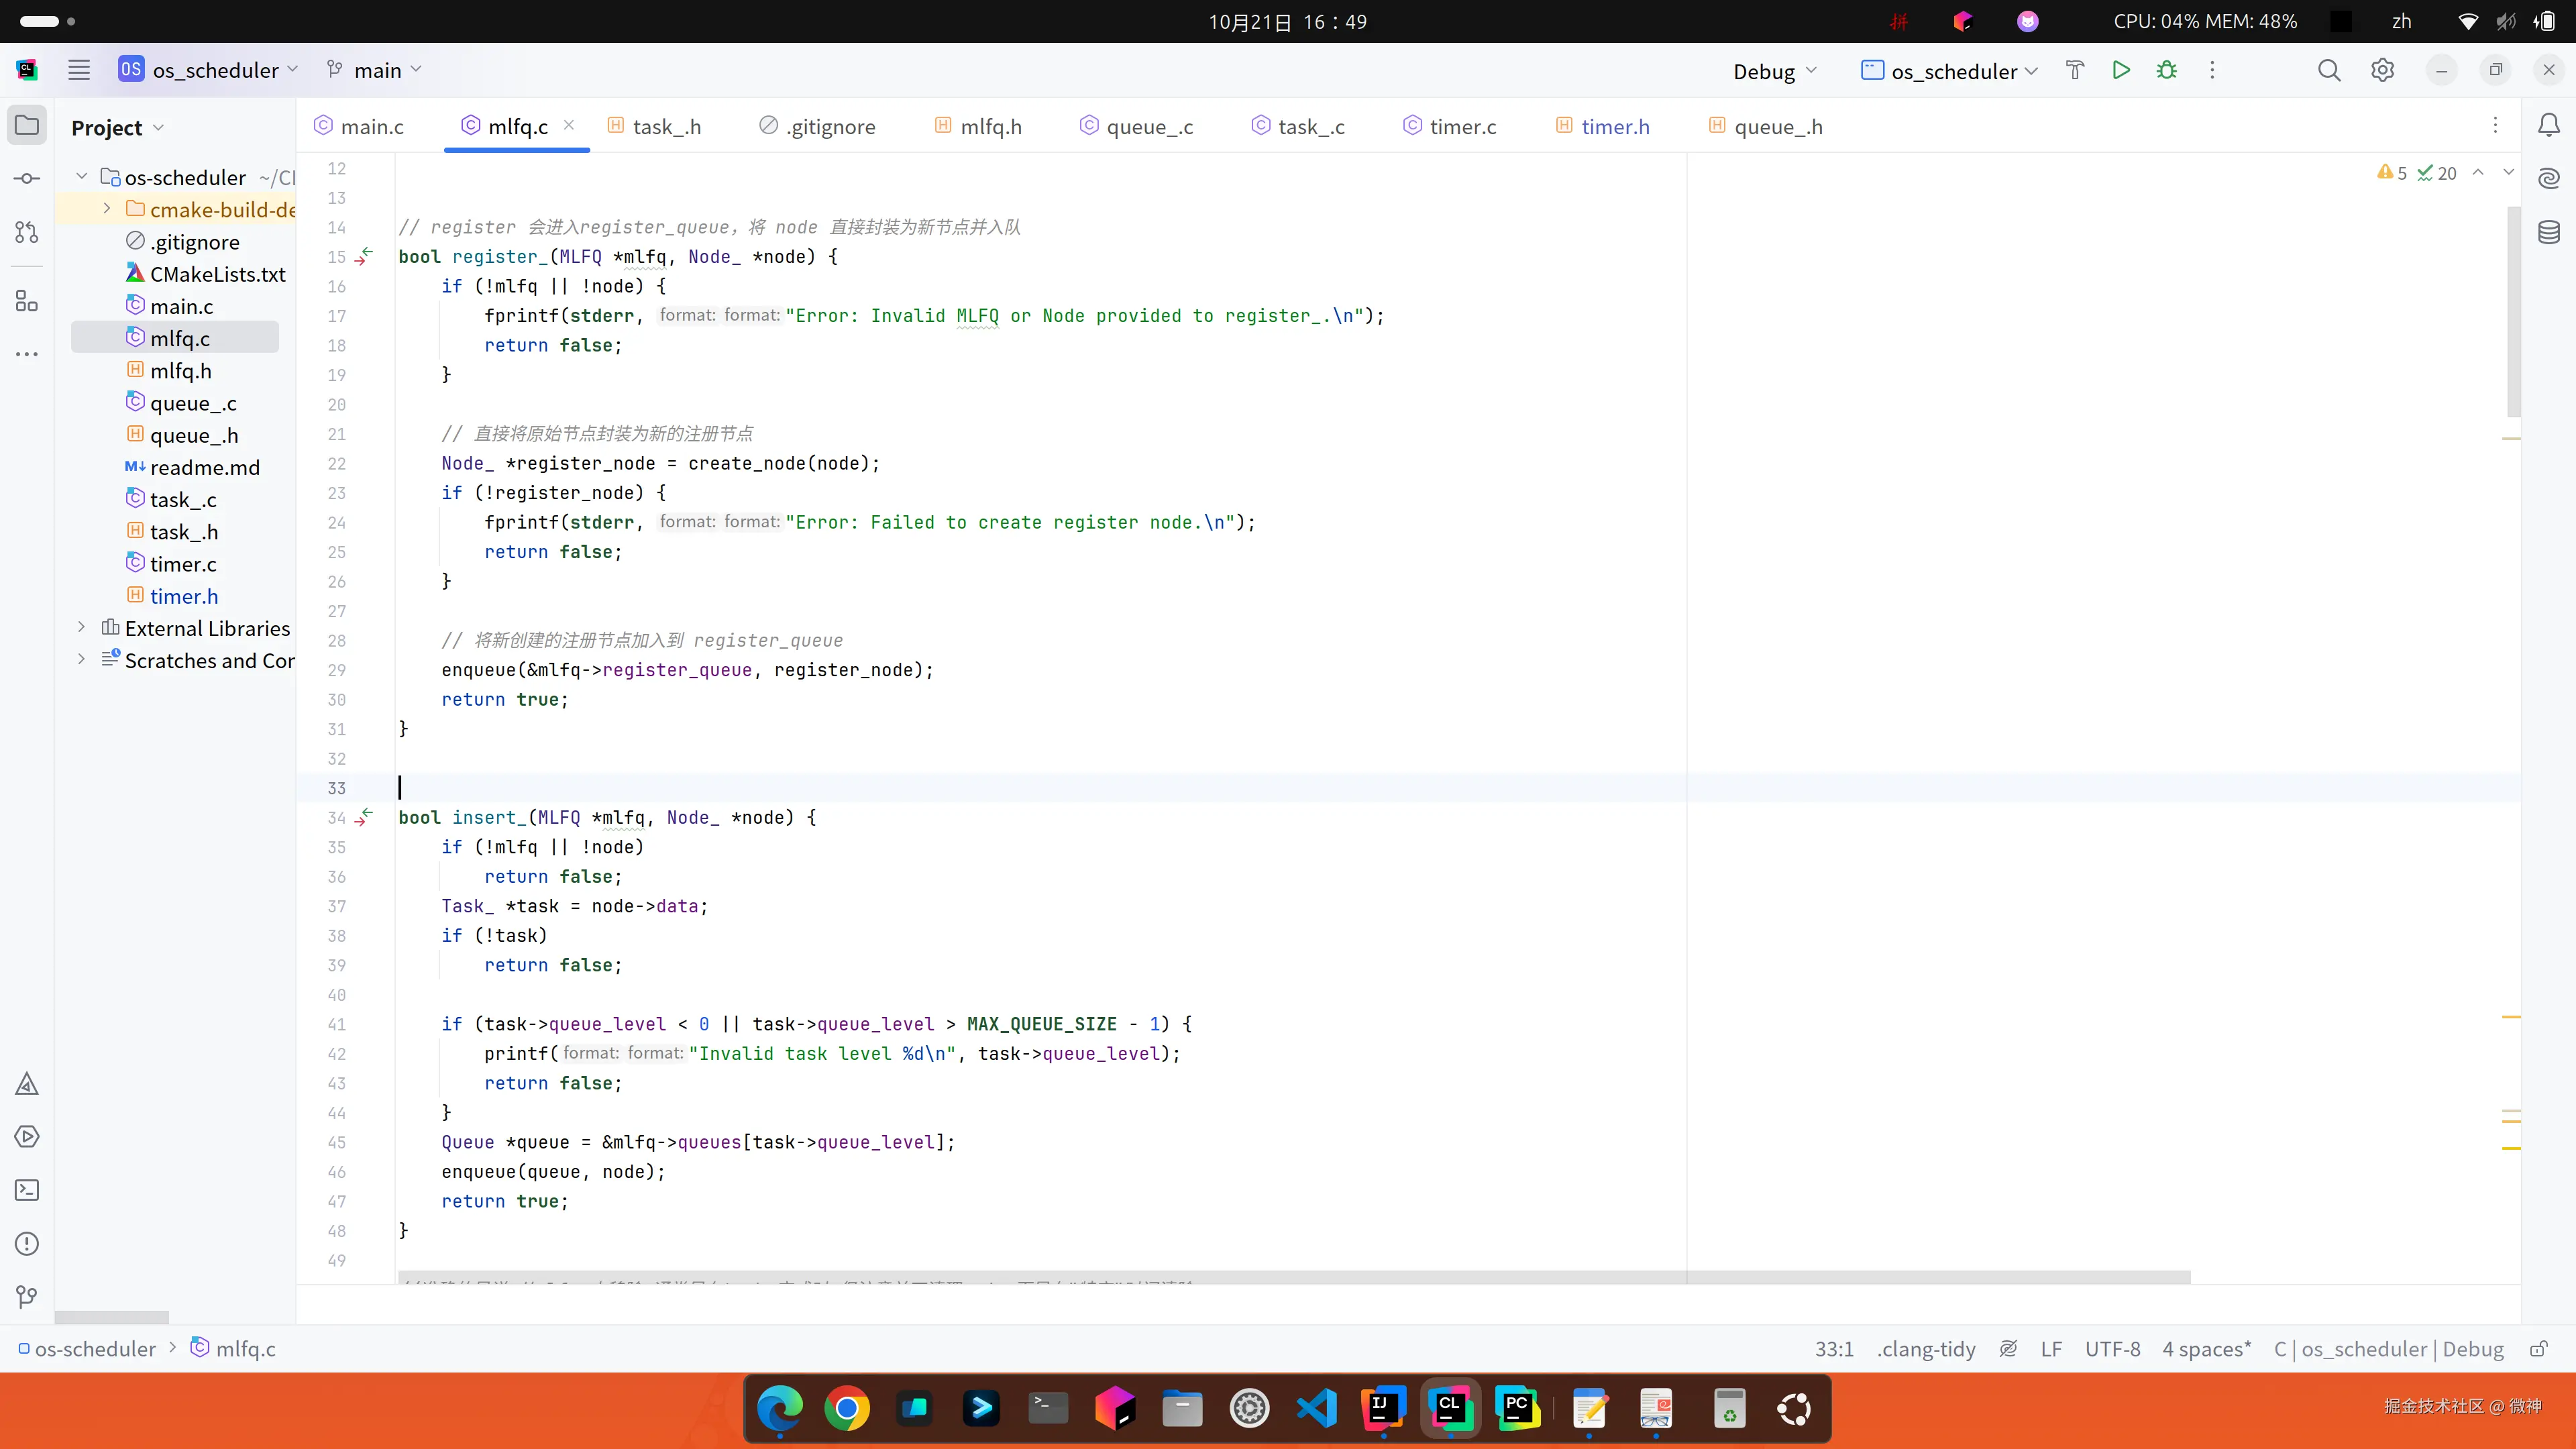Click the Debug bug icon
The width and height of the screenshot is (2576, 1449).
pyautogui.click(x=2166, y=70)
